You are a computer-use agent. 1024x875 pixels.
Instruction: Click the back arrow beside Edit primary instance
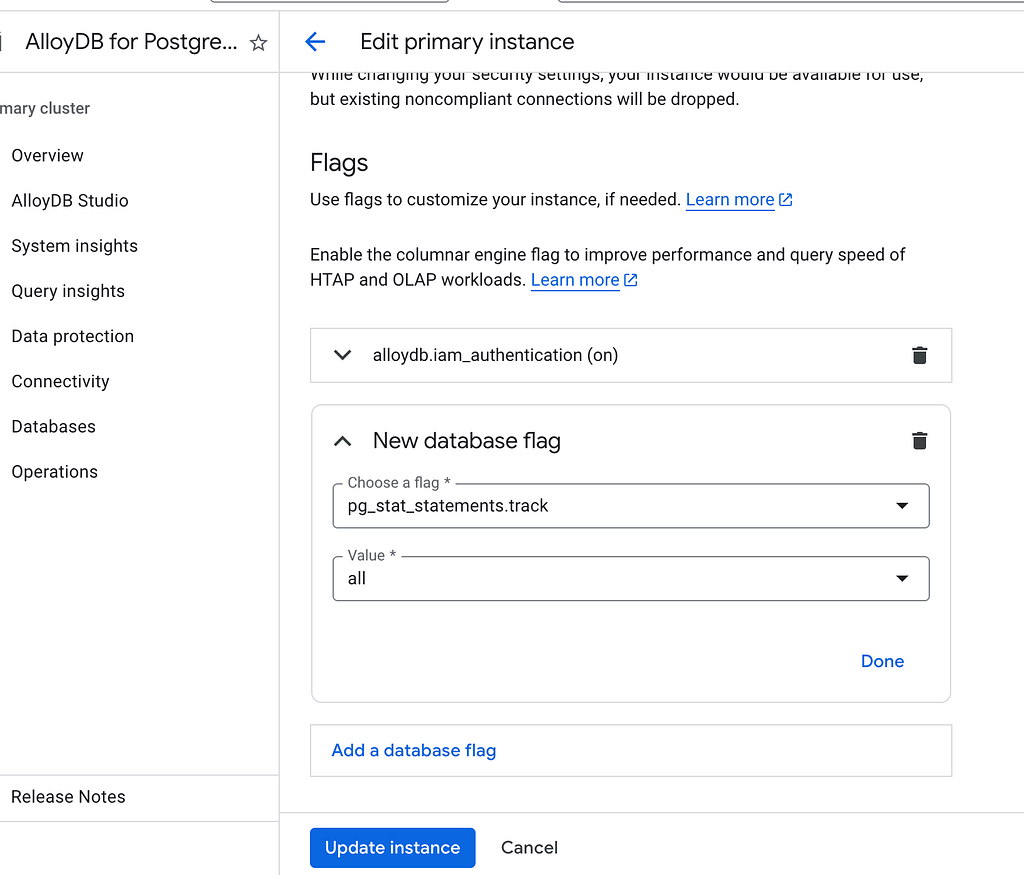click(x=315, y=42)
